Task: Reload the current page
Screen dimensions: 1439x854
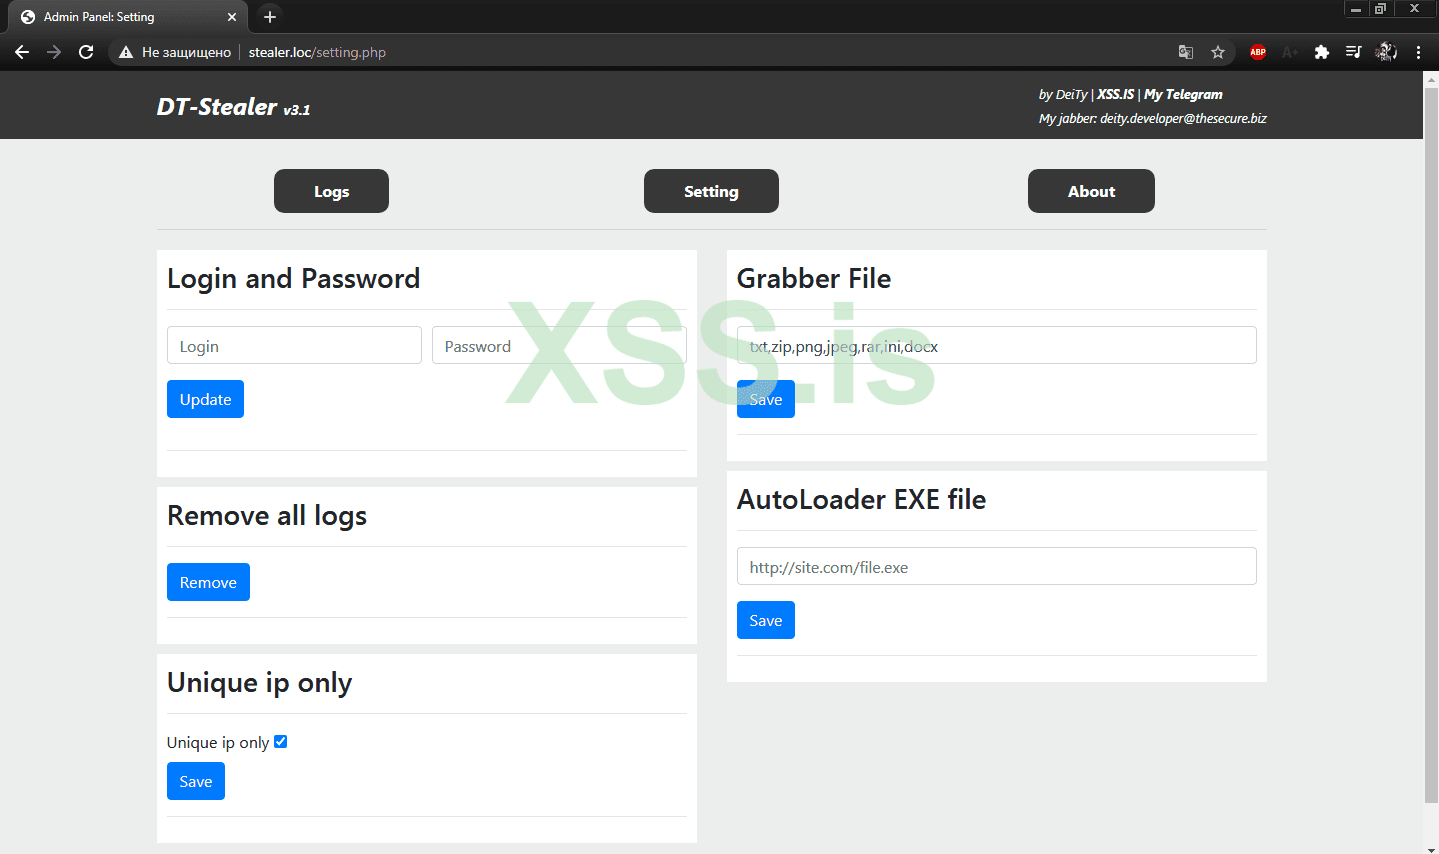Action: click(86, 52)
